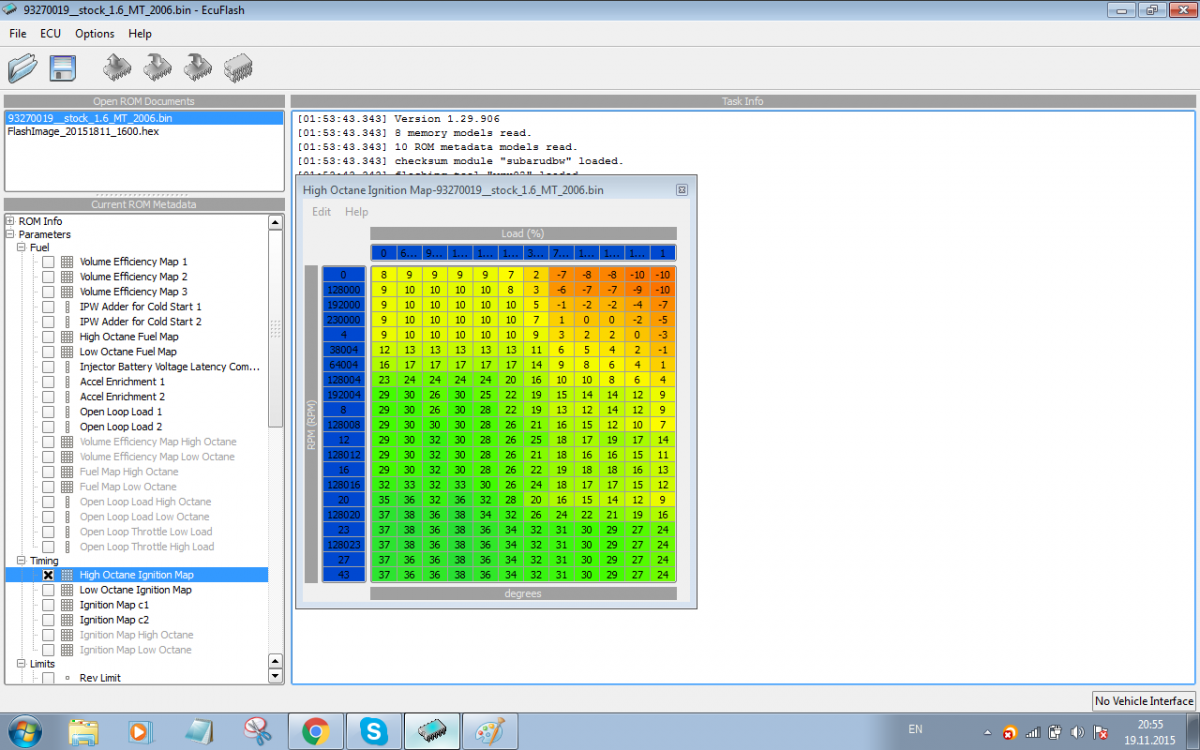Viewport: 1200px width, 750px height.
Task: Click the icon next to Accel Enrichment 1
Action: [x=68, y=382]
